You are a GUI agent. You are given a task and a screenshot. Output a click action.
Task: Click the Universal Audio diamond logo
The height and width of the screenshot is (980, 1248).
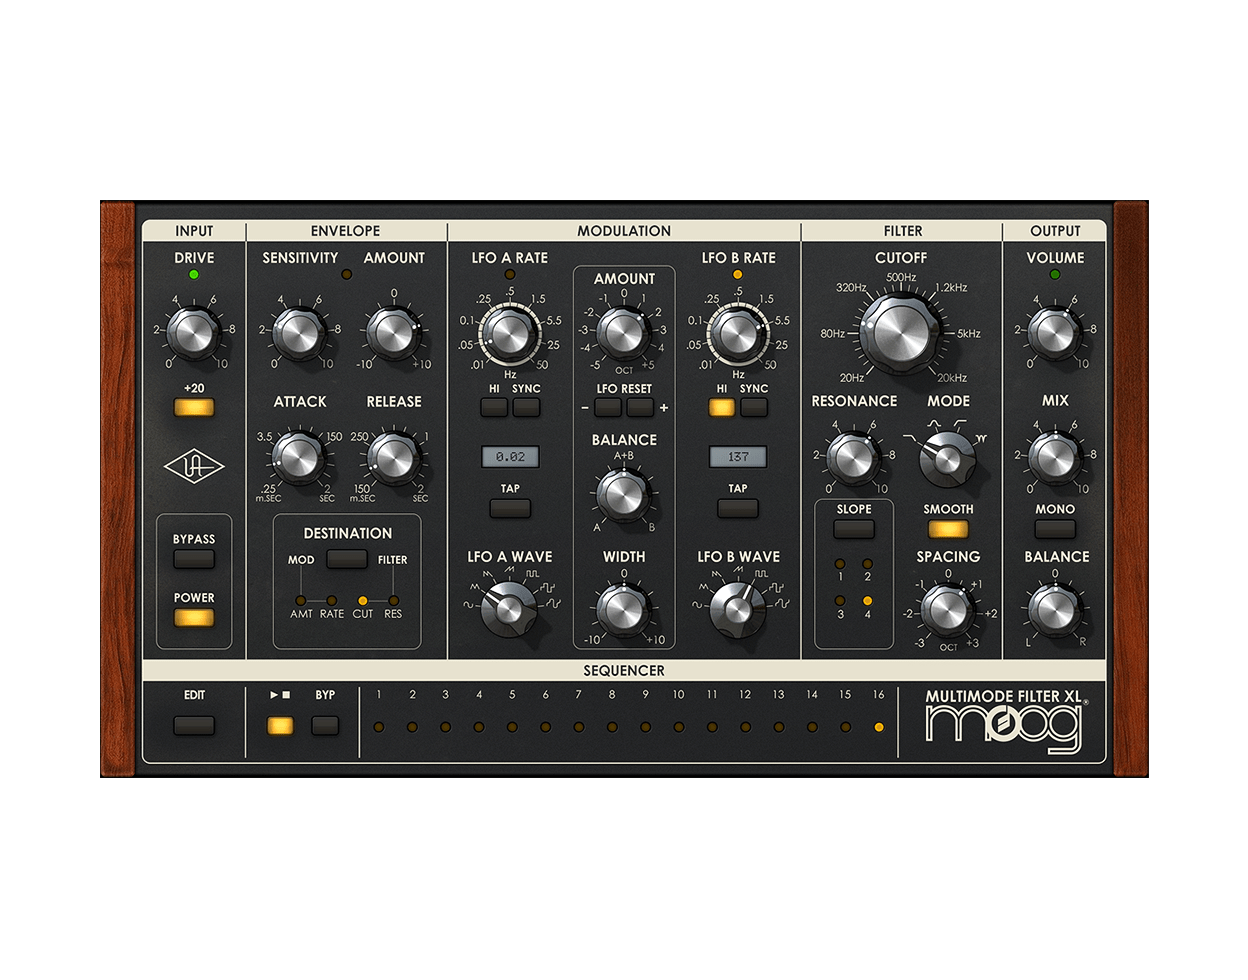click(x=194, y=467)
